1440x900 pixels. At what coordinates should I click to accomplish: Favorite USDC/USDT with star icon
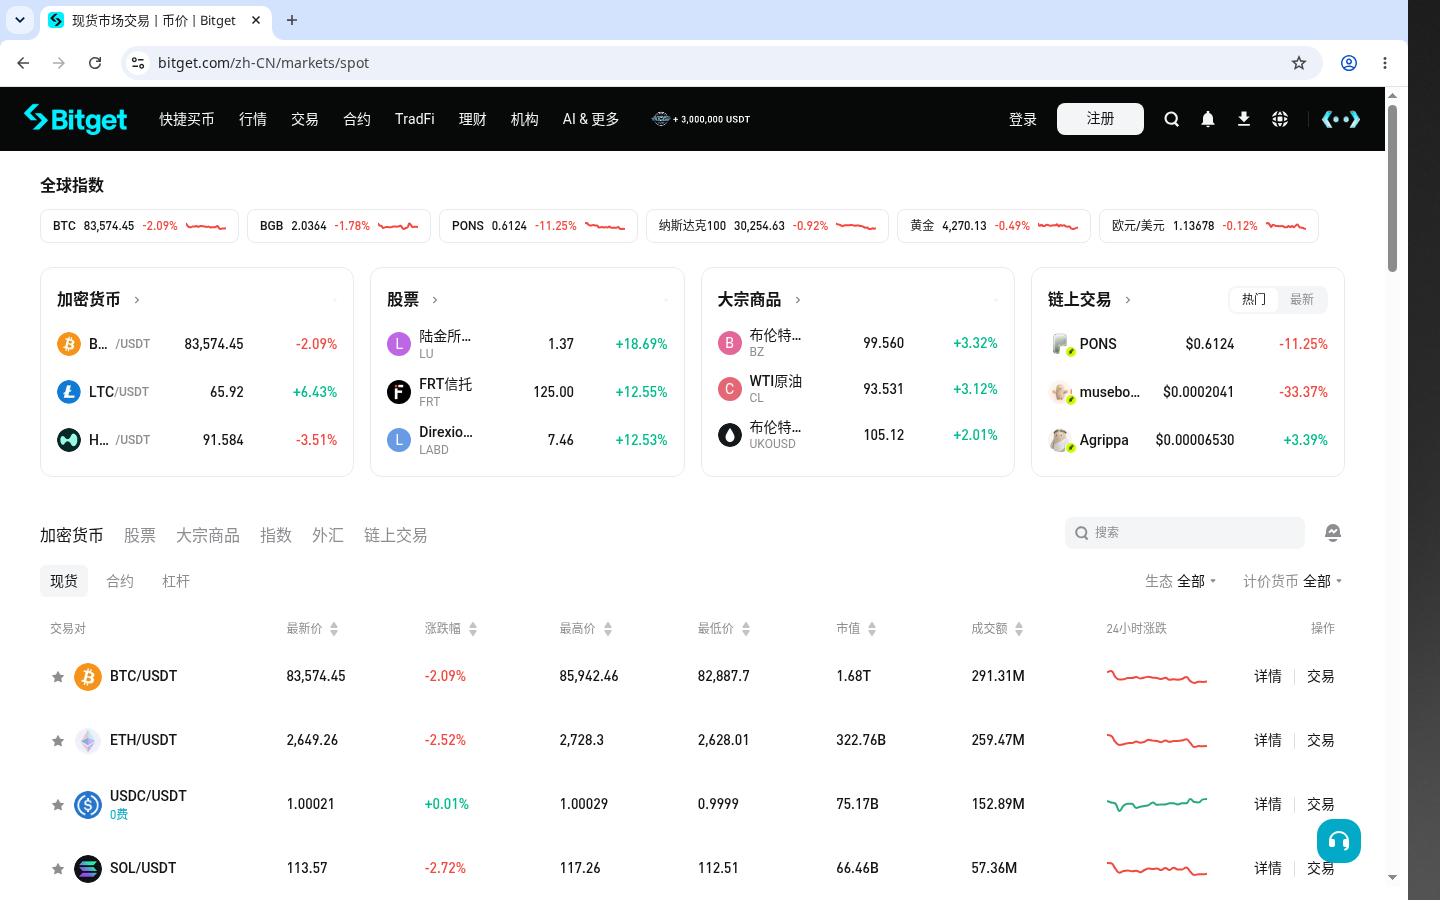(x=58, y=805)
